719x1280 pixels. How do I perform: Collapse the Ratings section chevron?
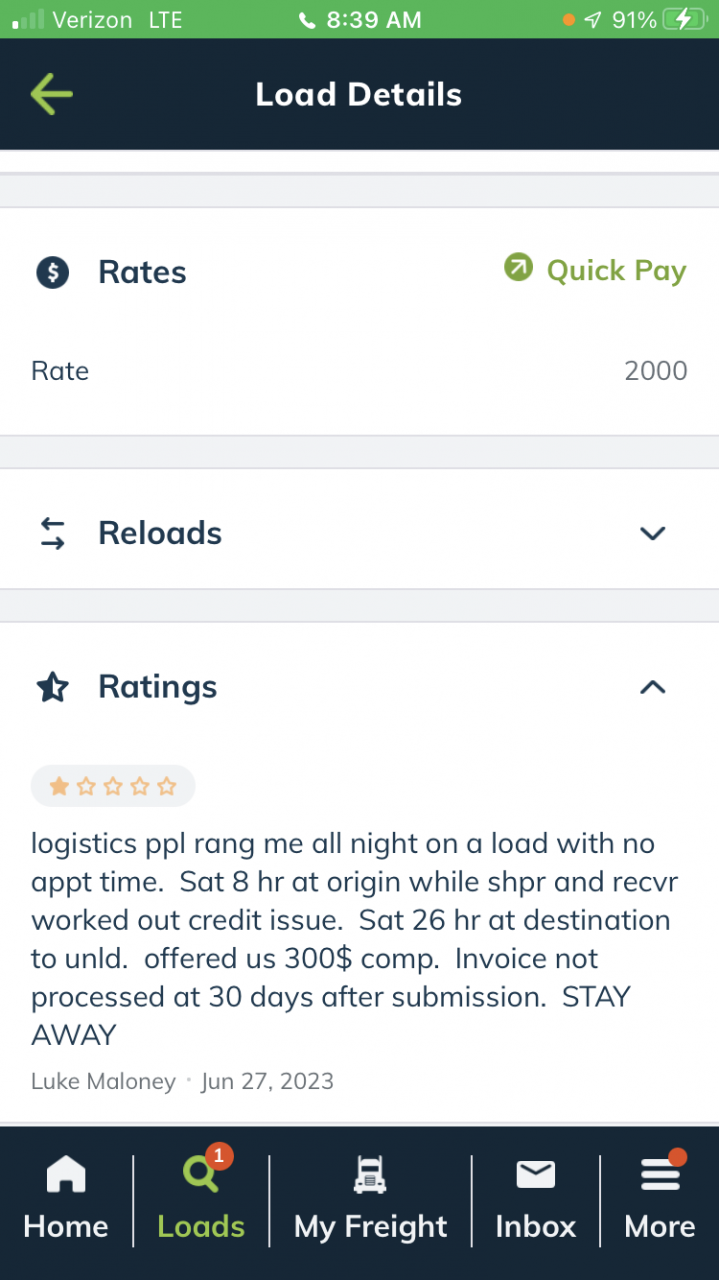click(x=652, y=687)
